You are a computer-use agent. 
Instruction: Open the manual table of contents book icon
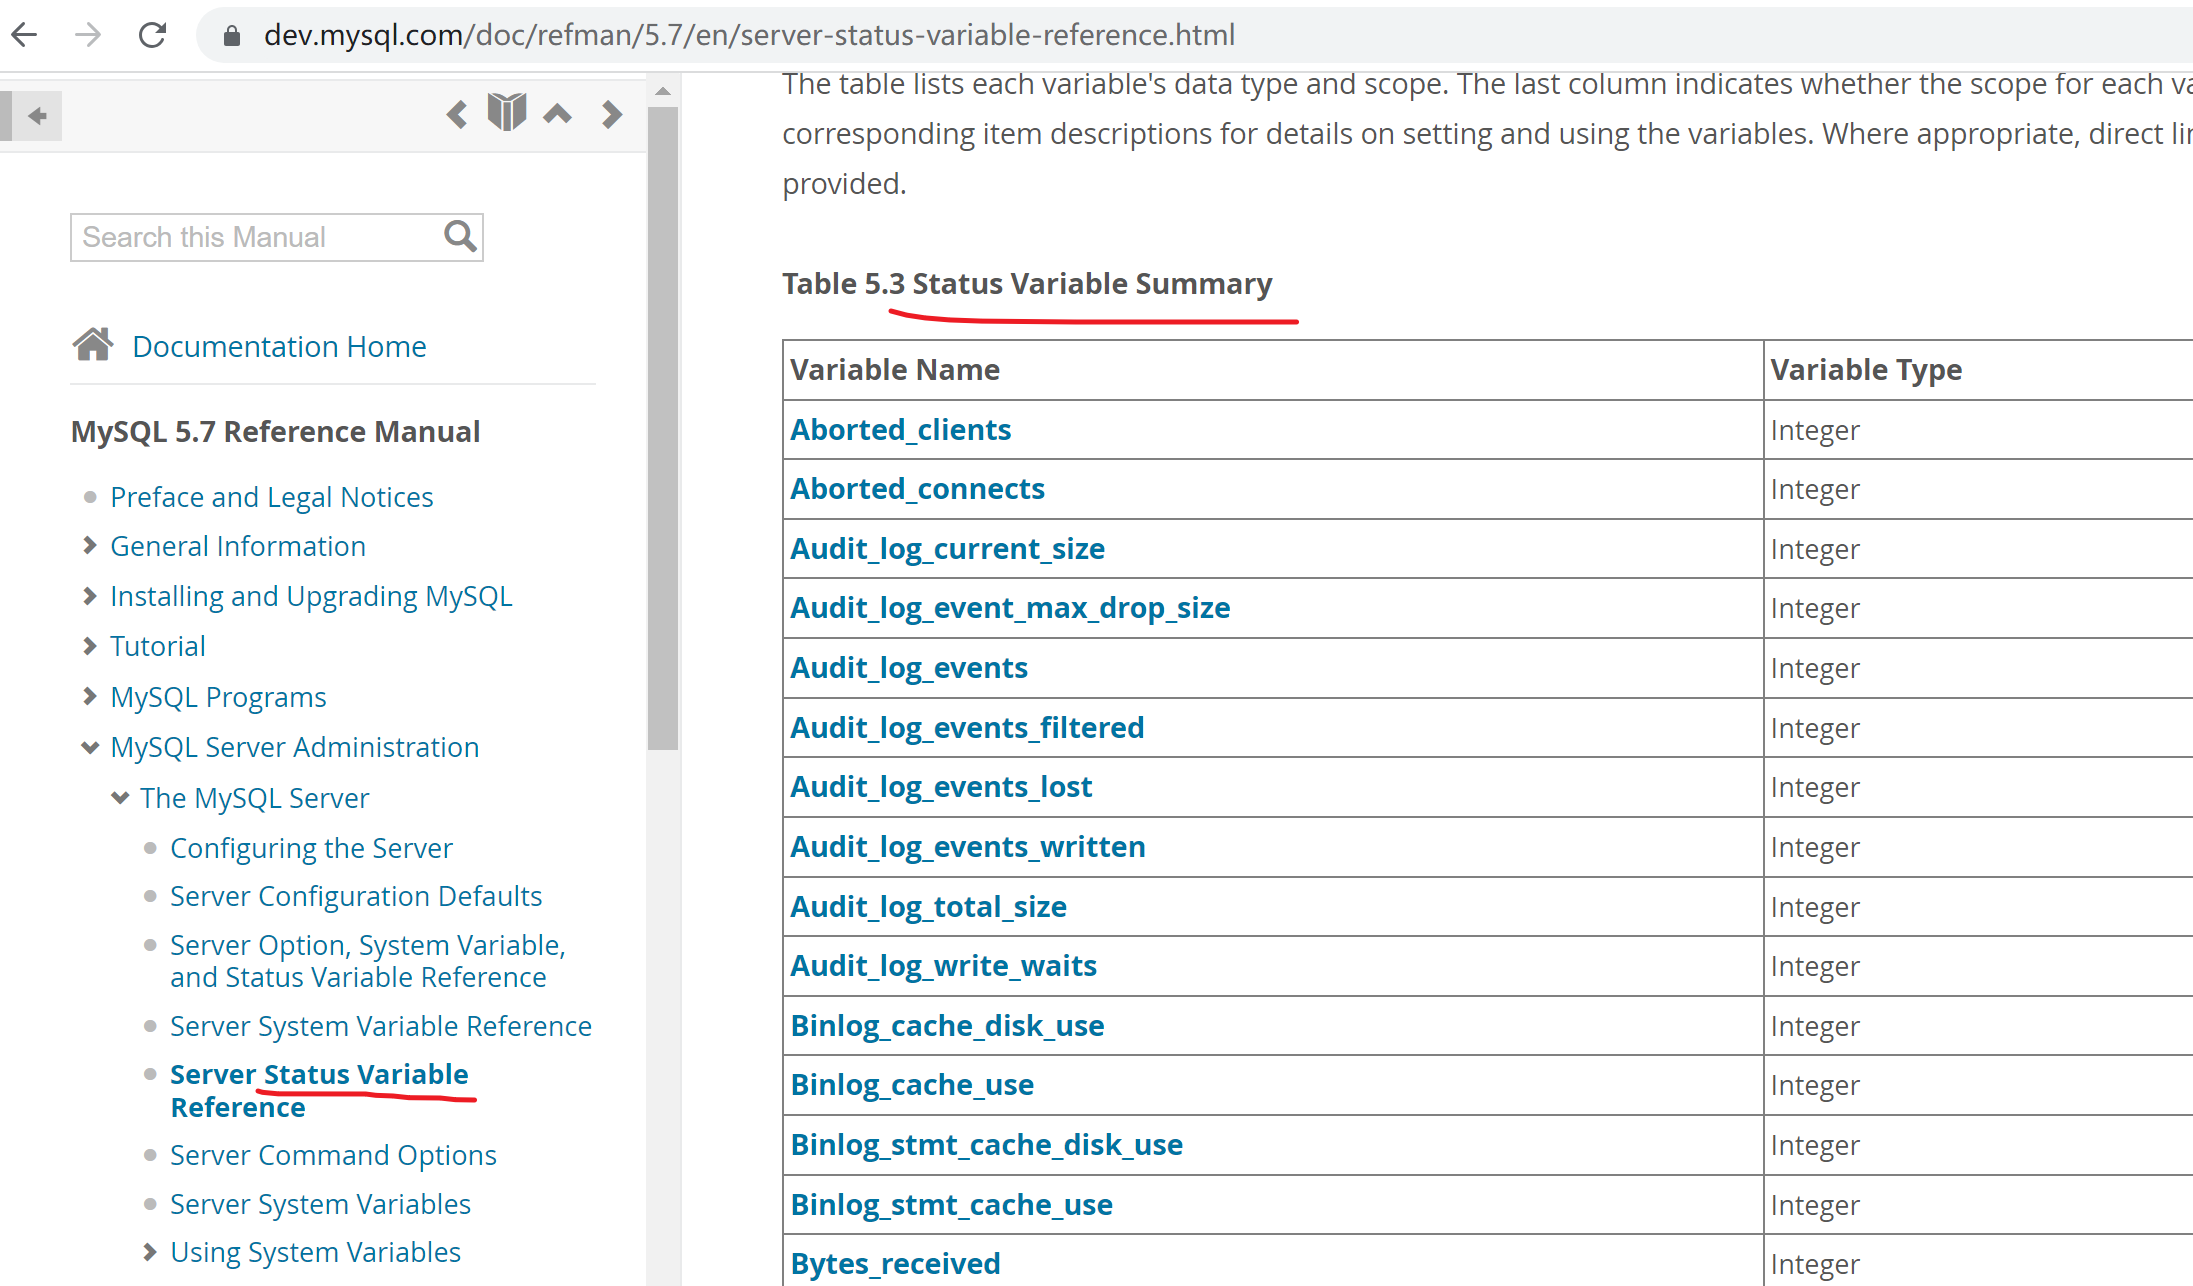(507, 112)
